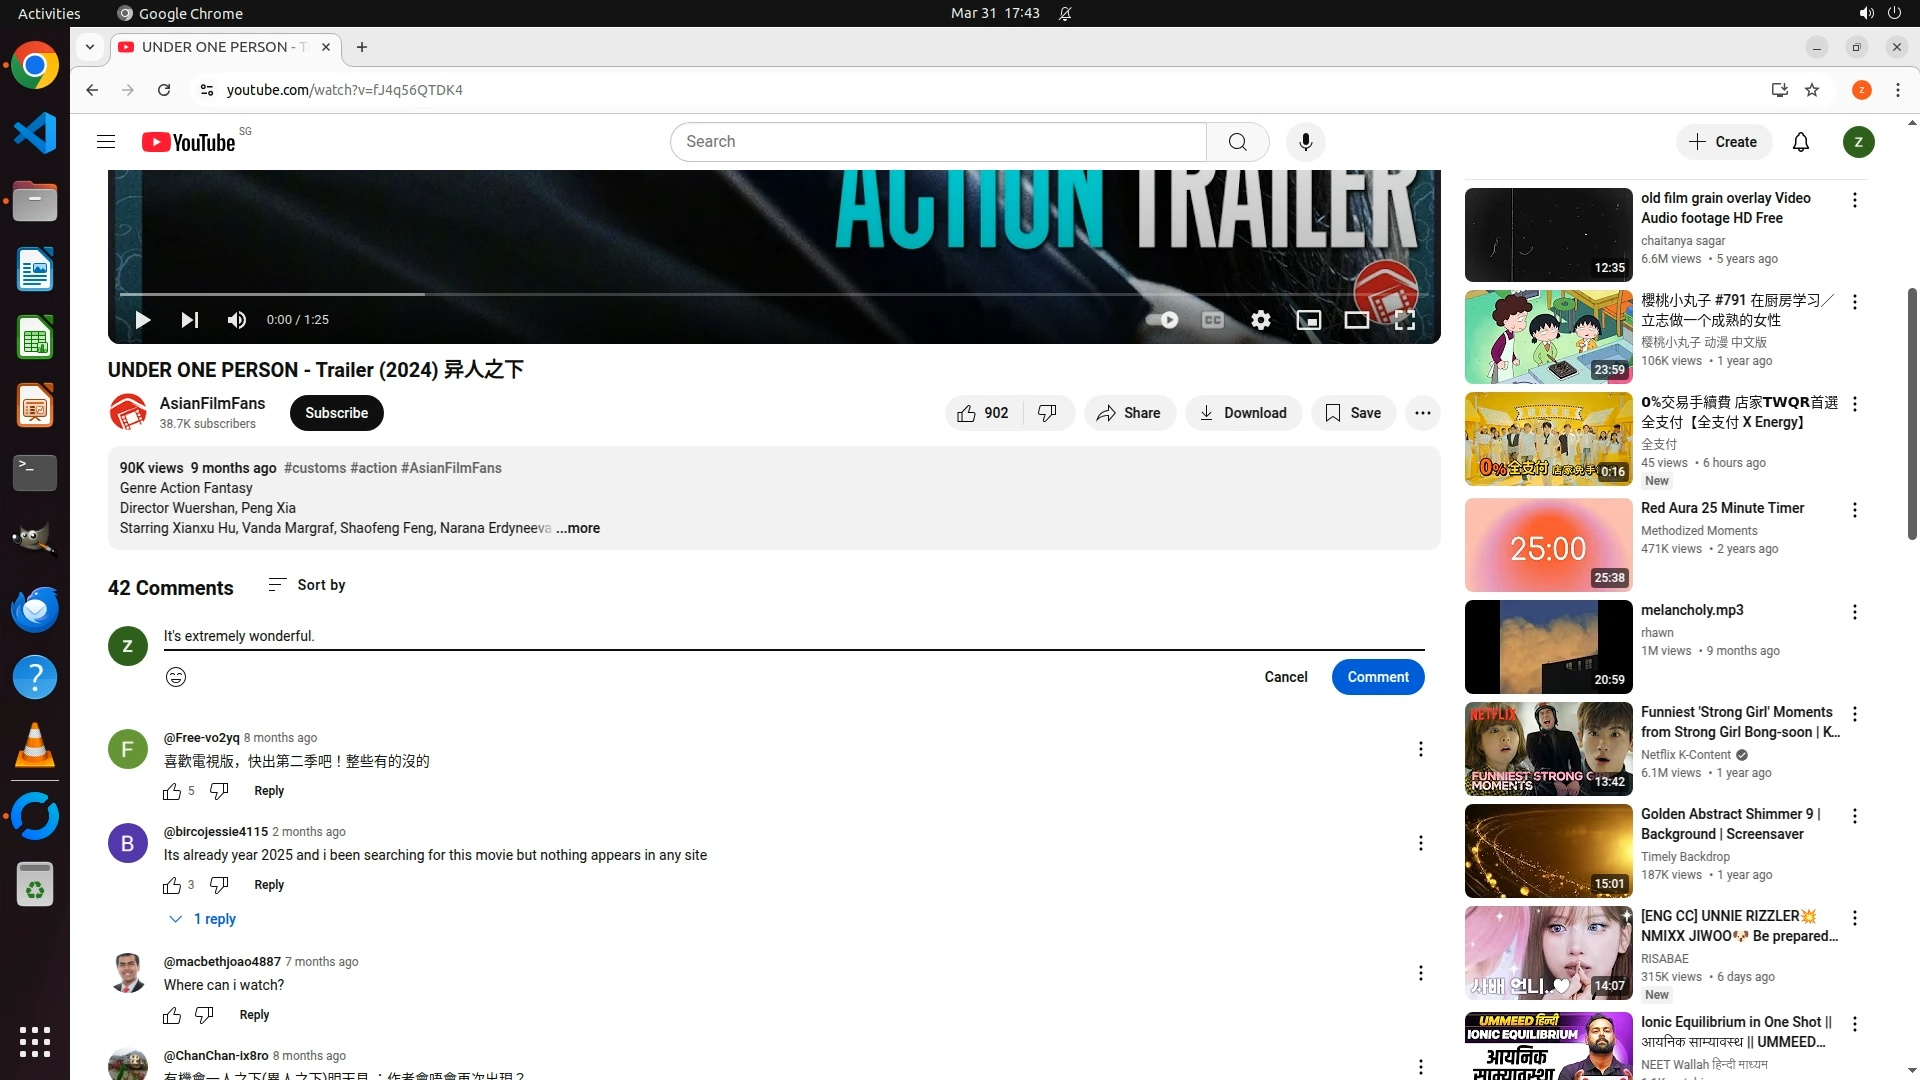Image resolution: width=1920 pixels, height=1080 pixels.
Task: Open more actions menu beside Save
Action: (x=1422, y=413)
